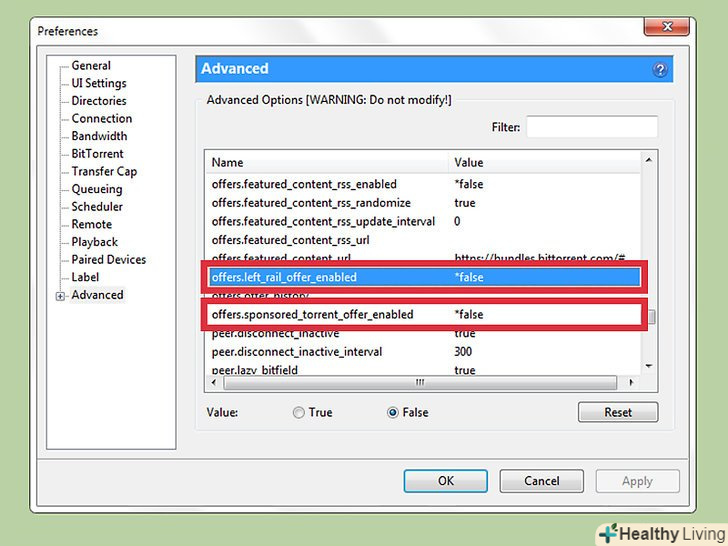Click *false value of sponsored_torrent_offer row
Screen dimensions: 728x546
[468, 314]
